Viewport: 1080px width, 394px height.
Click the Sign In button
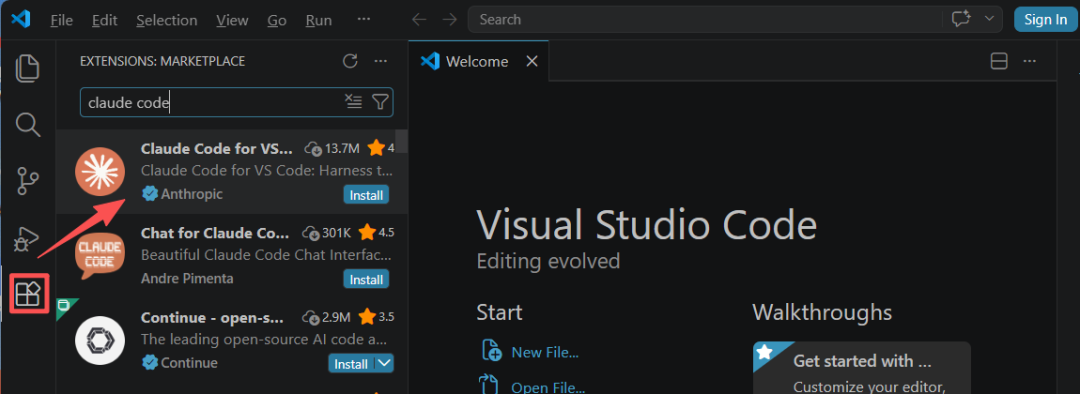point(1046,19)
